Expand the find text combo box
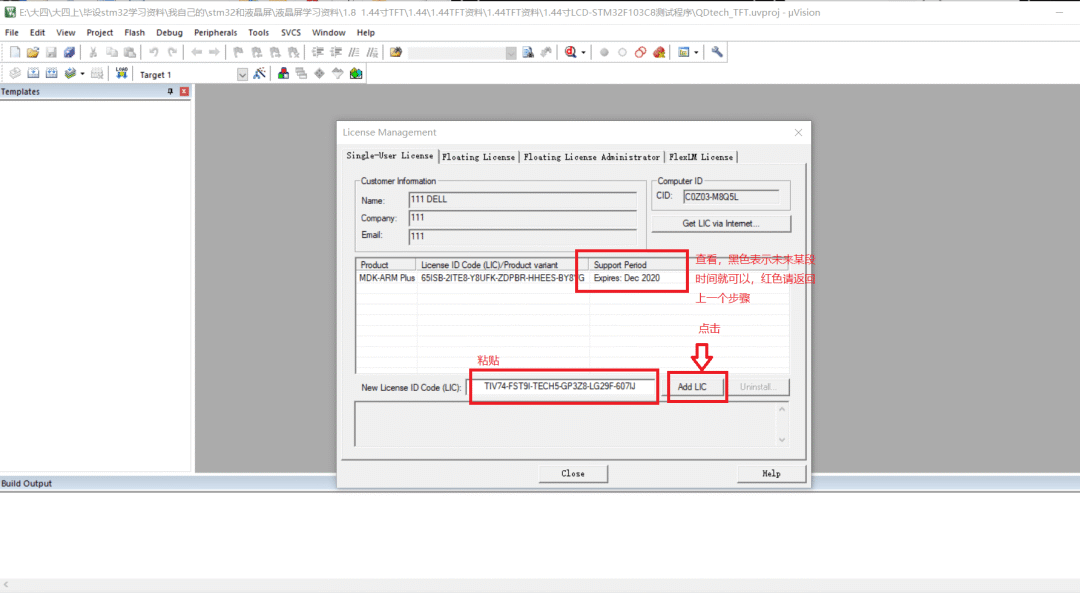This screenshot has height=593, width=1080. pyautogui.click(x=511, y=53)
